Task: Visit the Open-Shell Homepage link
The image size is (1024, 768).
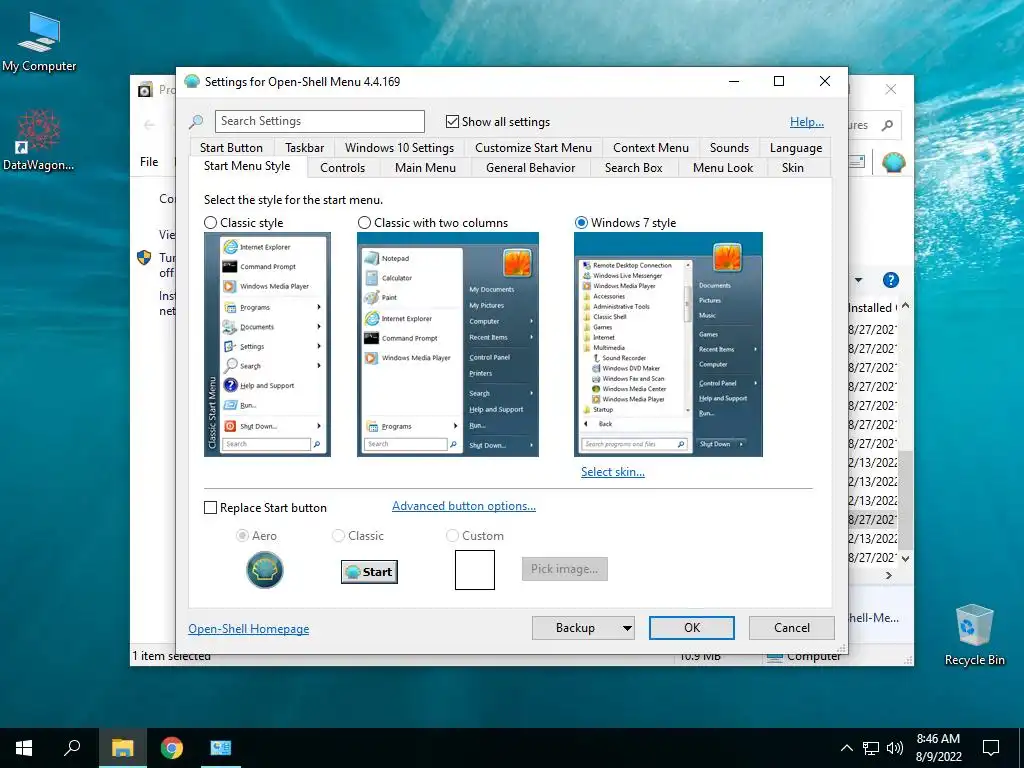Action: coord(249,629)
